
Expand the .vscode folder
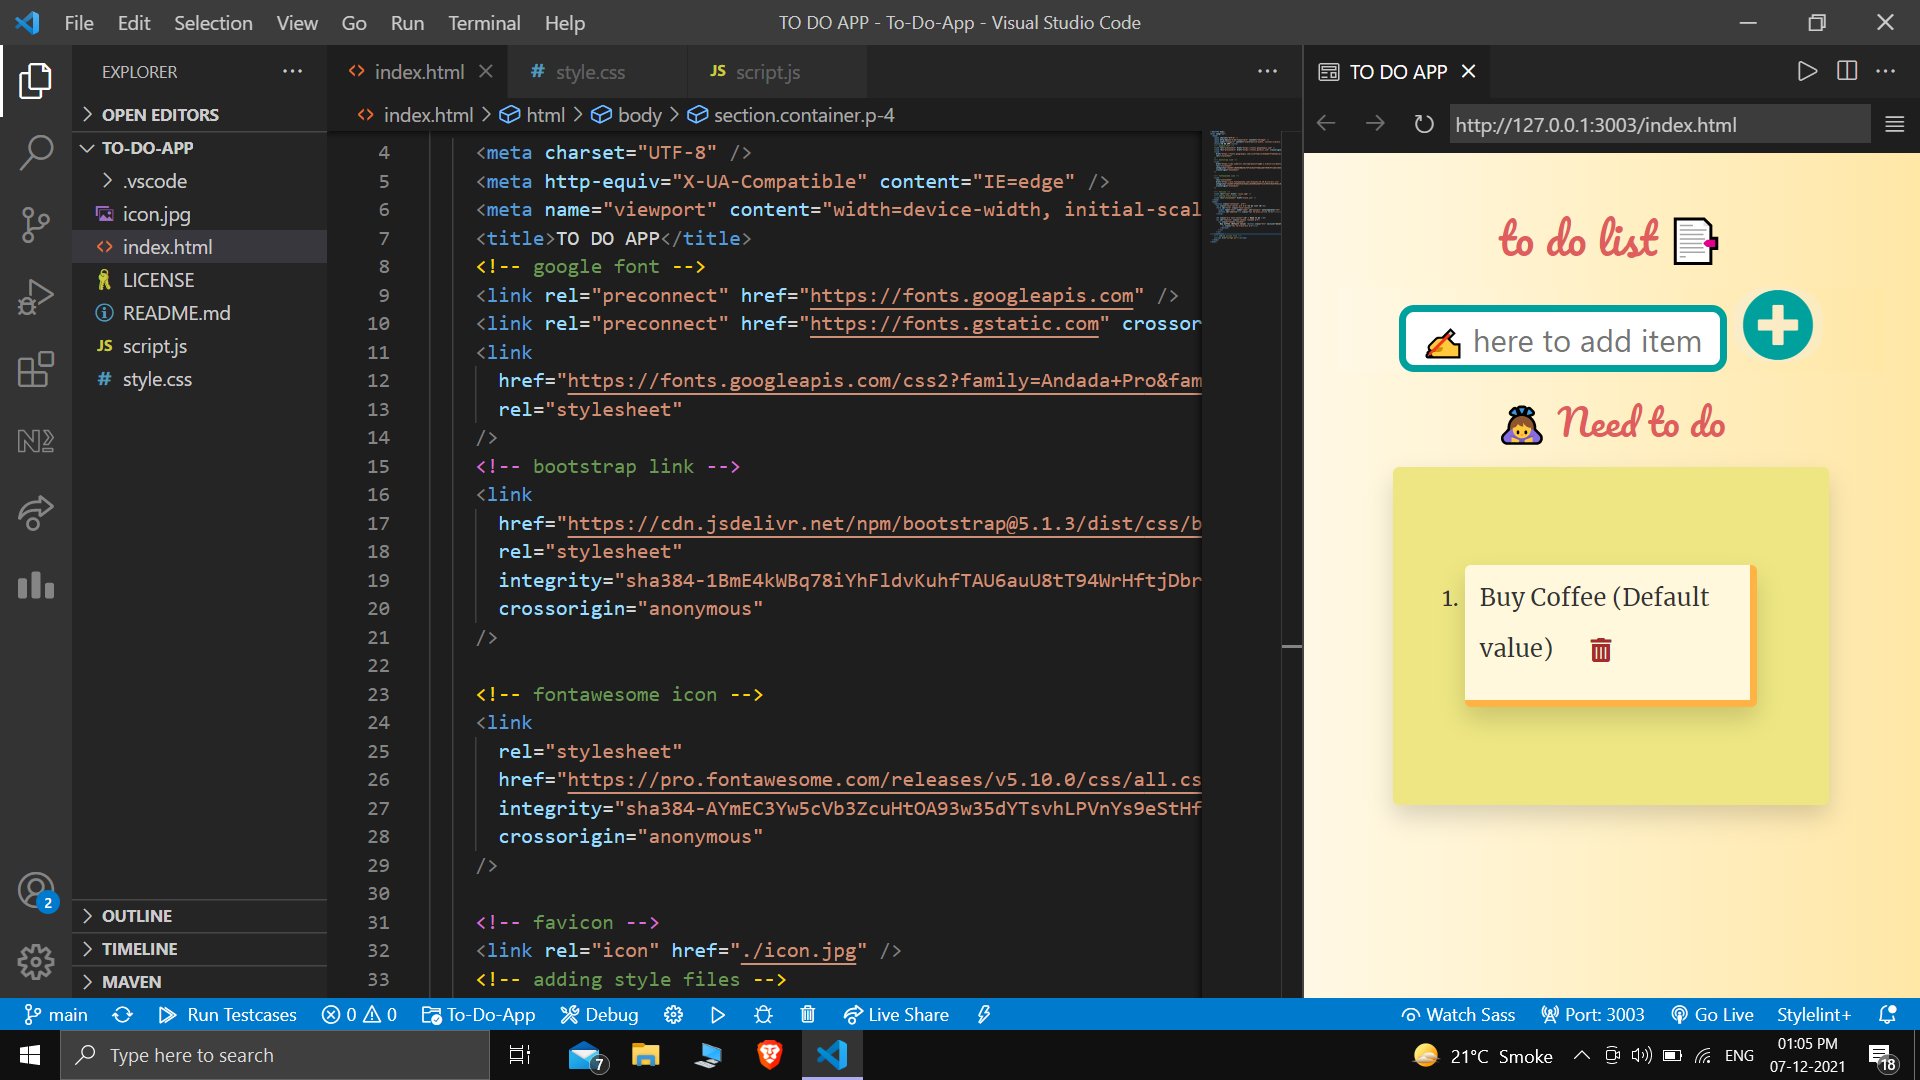pyautogui.click(x=154, y=181)
